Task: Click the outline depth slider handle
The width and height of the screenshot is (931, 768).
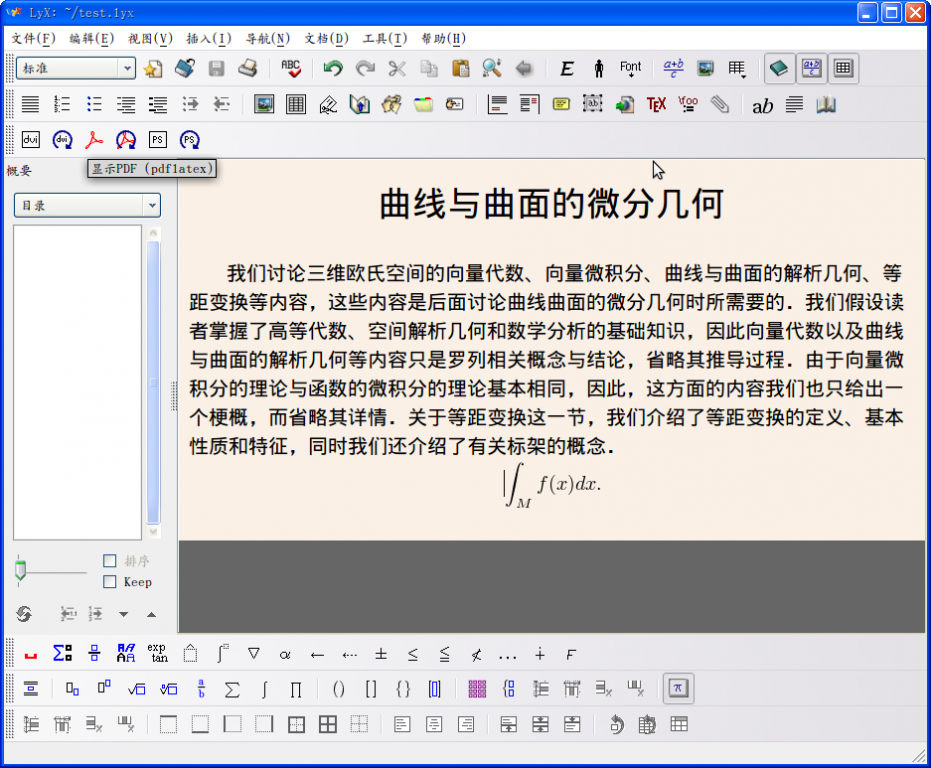Action: 20,572
